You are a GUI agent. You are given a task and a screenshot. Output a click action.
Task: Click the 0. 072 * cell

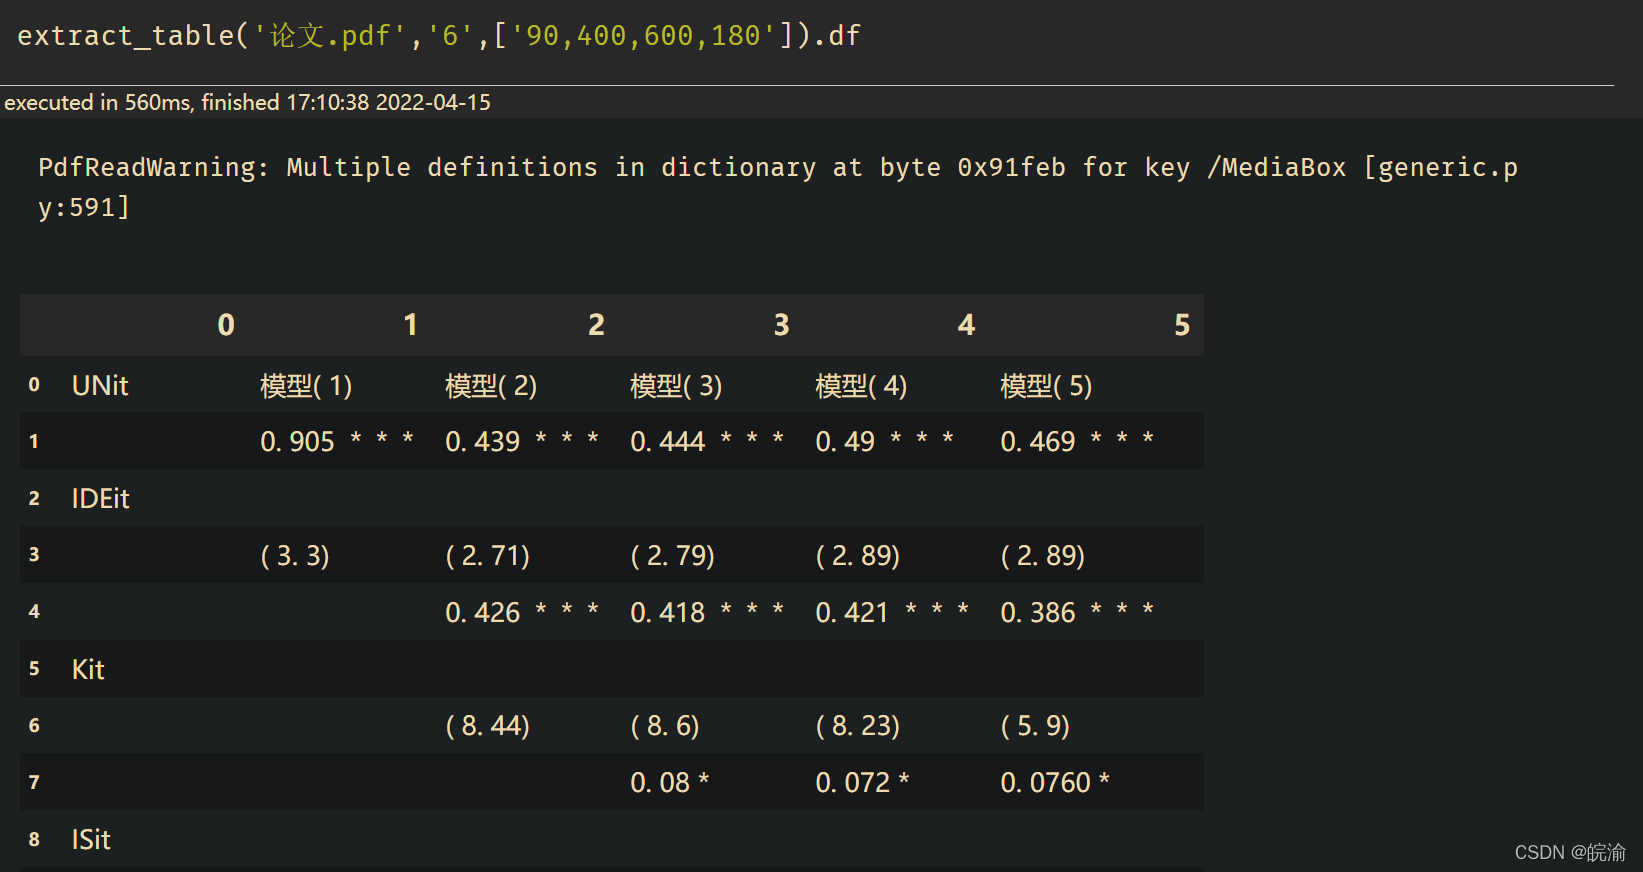coord(862,783)
